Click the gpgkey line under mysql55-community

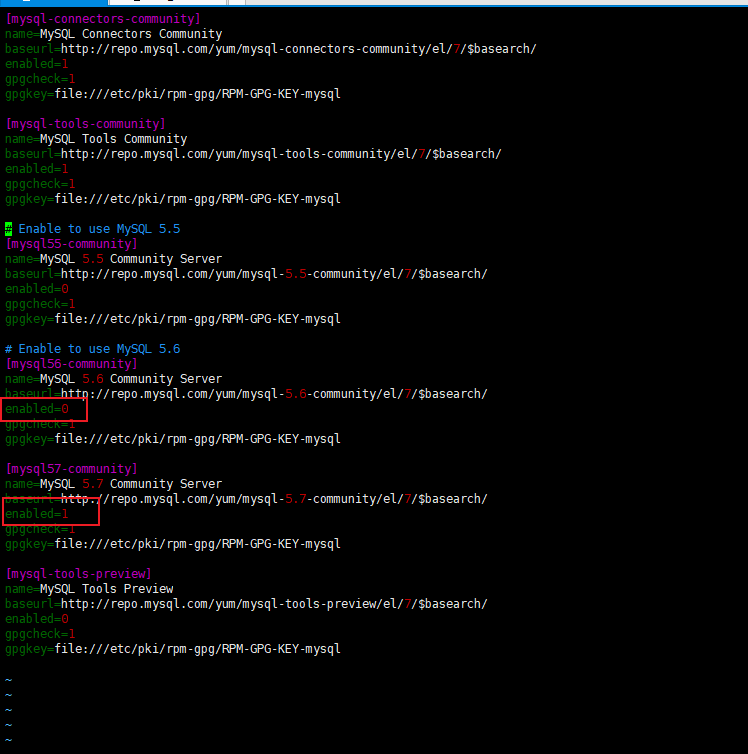pyautogui.click(x=173, y=319)
